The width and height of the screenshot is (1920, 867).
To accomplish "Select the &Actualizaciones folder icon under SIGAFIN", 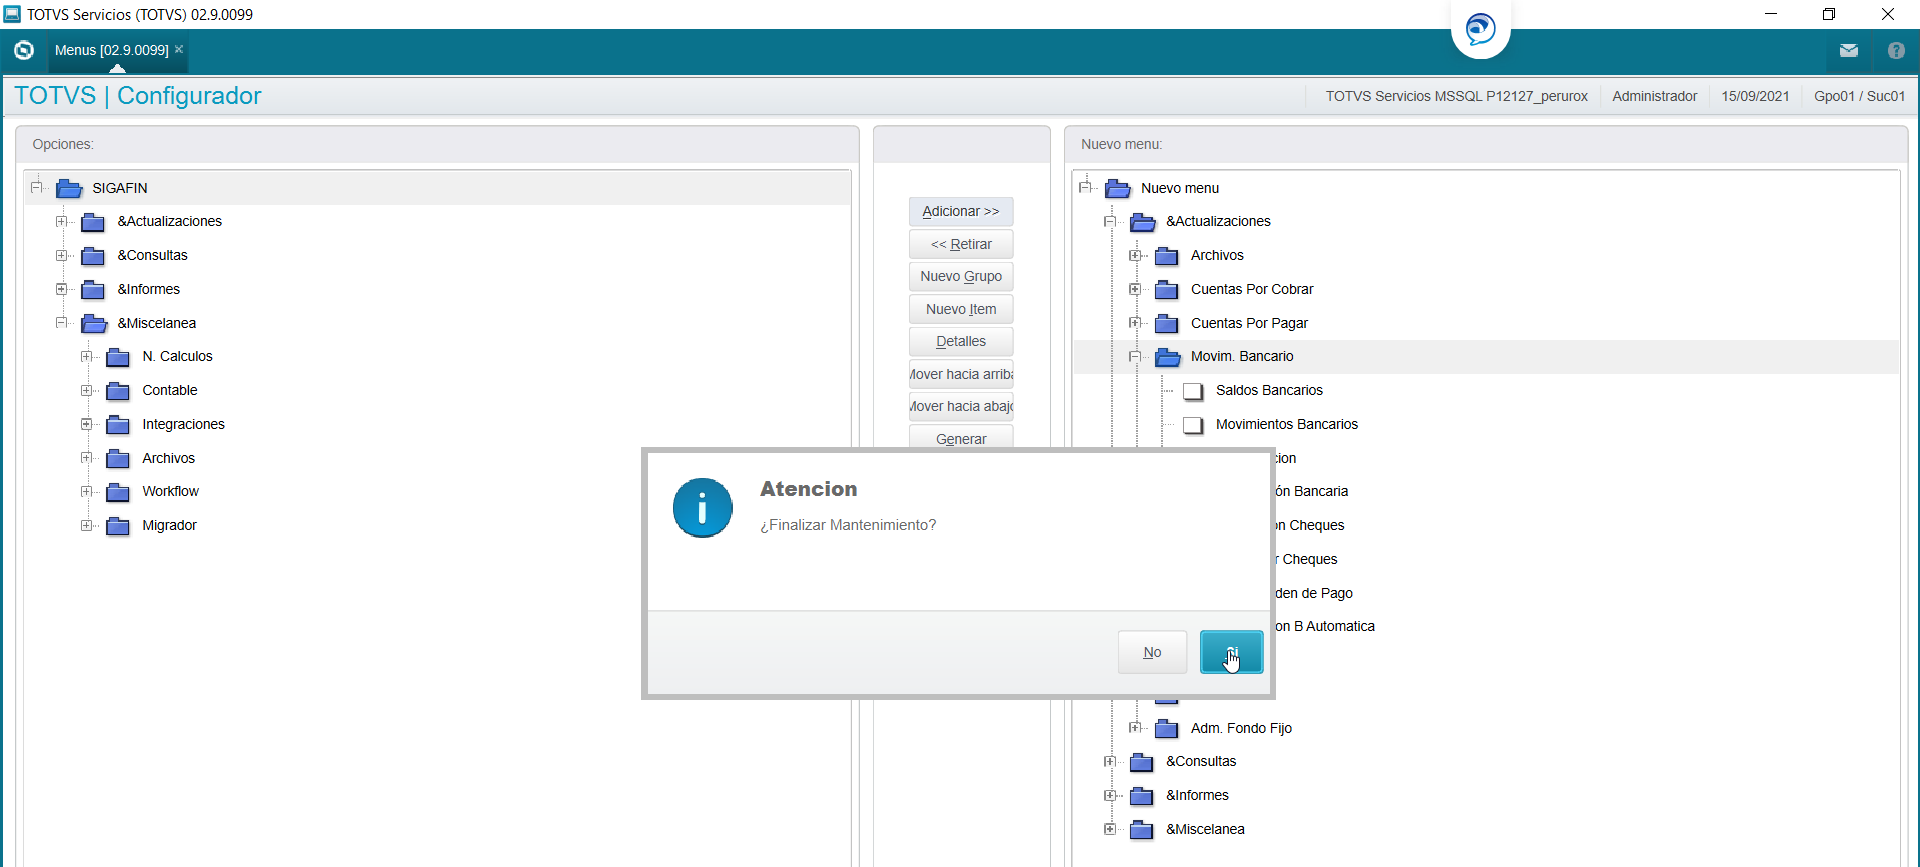I will [93, 222].
